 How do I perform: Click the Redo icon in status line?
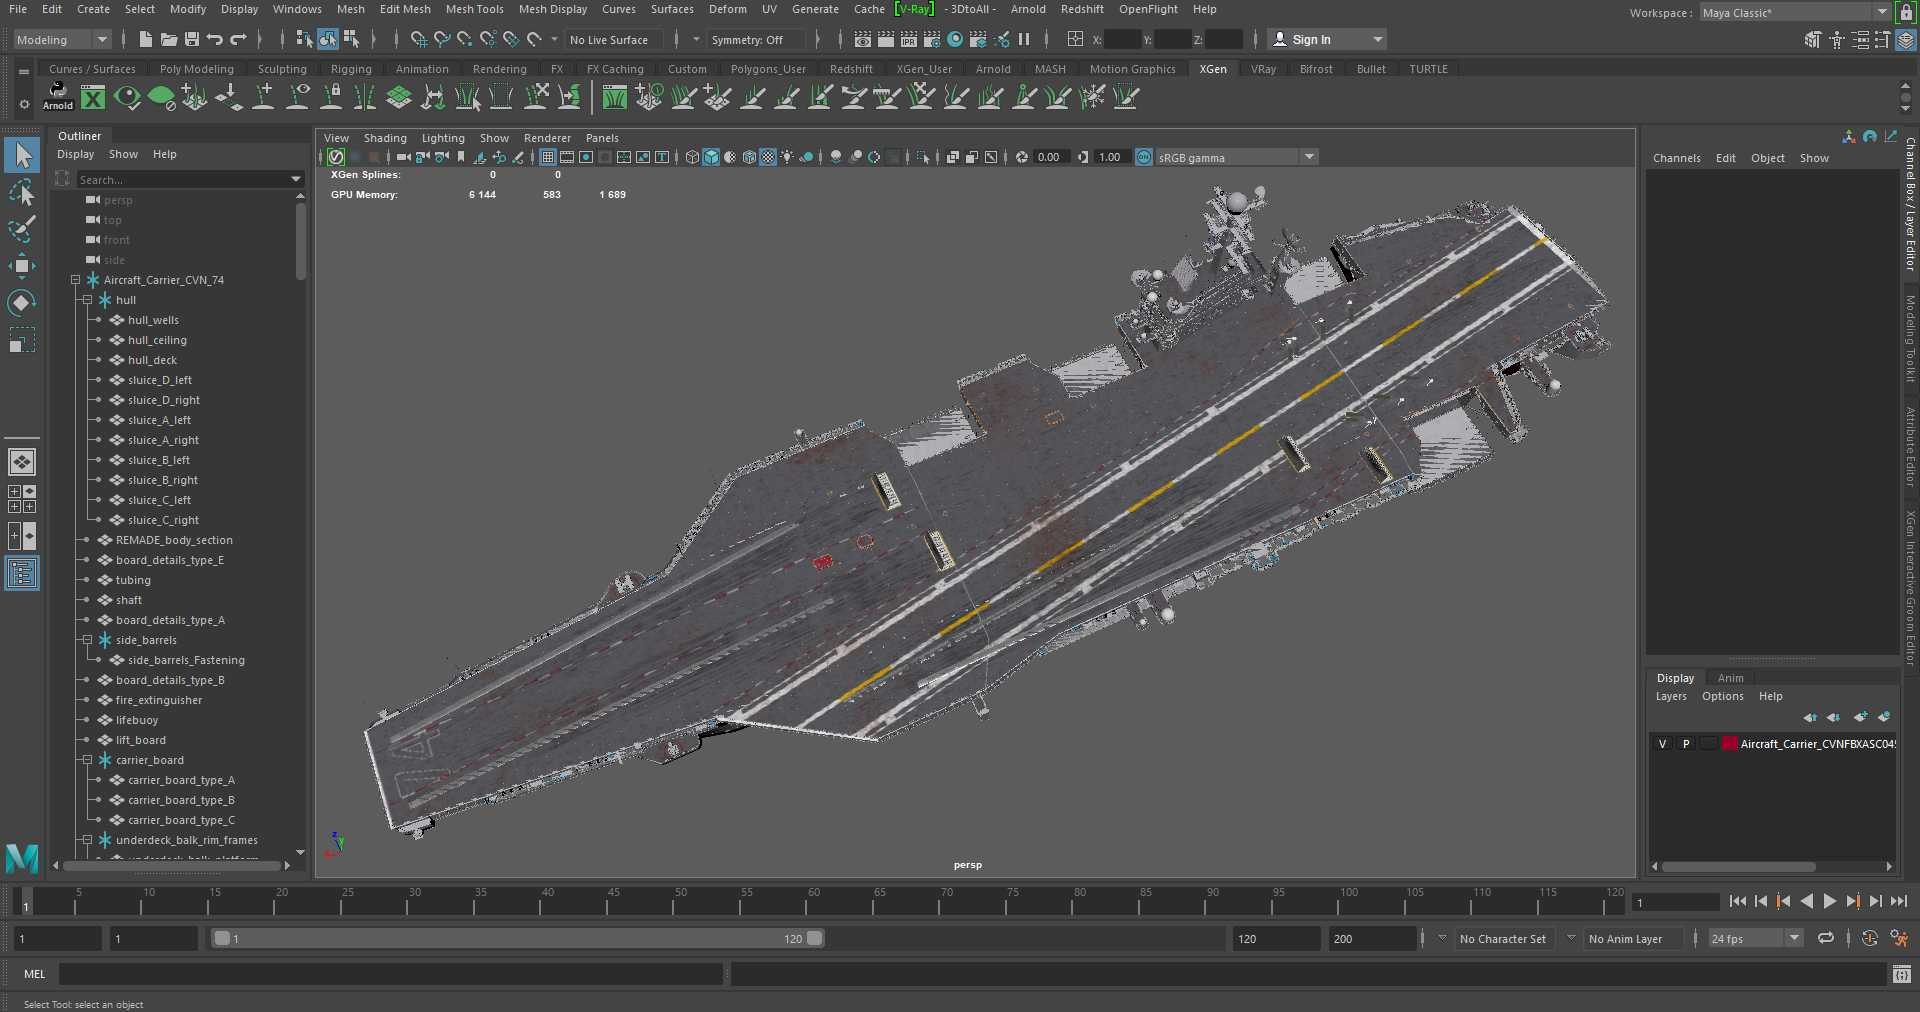point(238,39)
